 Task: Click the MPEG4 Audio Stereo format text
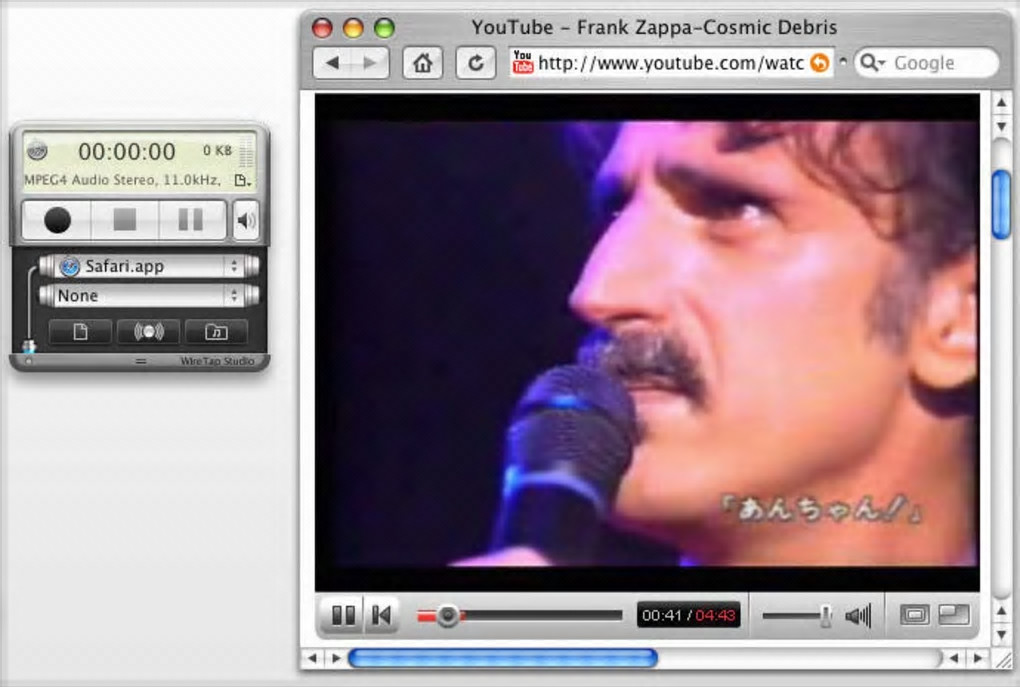pyautogui.click(x=122, y=180)
